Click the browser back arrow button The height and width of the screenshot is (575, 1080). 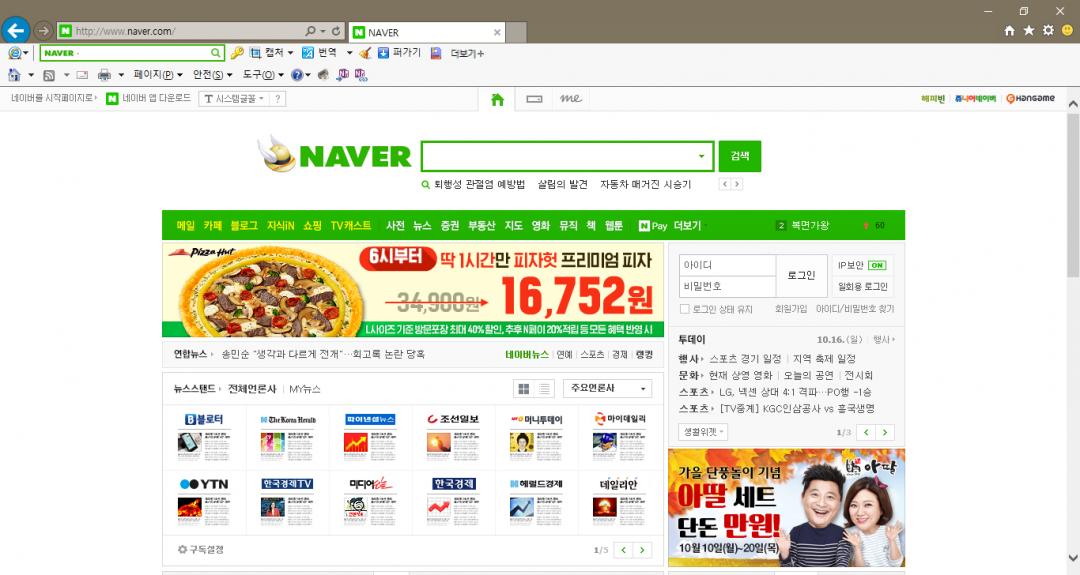coord(16,30)
